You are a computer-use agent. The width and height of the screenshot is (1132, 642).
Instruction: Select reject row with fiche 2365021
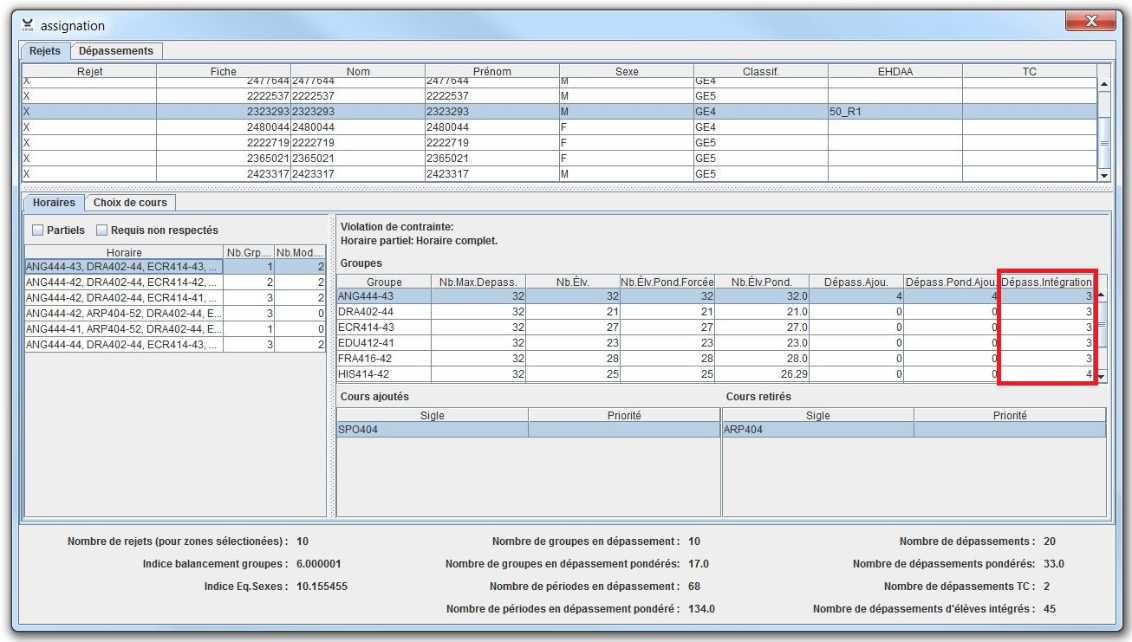(560, 158)
